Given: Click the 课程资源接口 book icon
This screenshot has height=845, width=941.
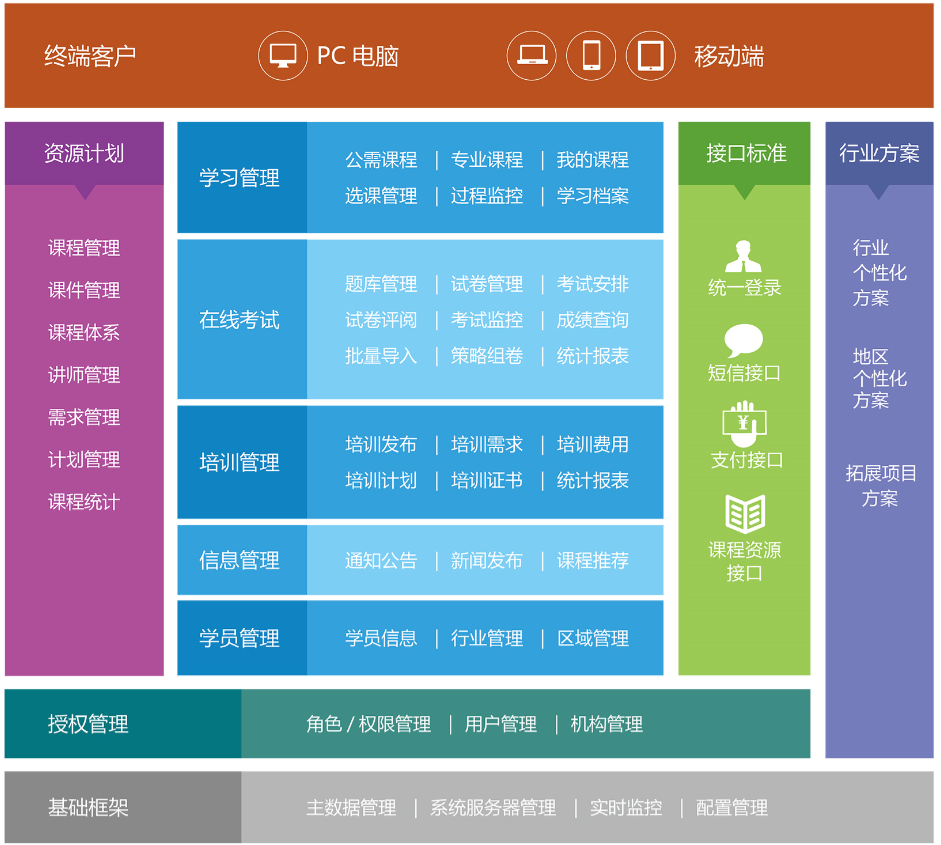Looking at the screenshot, I should pos(745,514).
